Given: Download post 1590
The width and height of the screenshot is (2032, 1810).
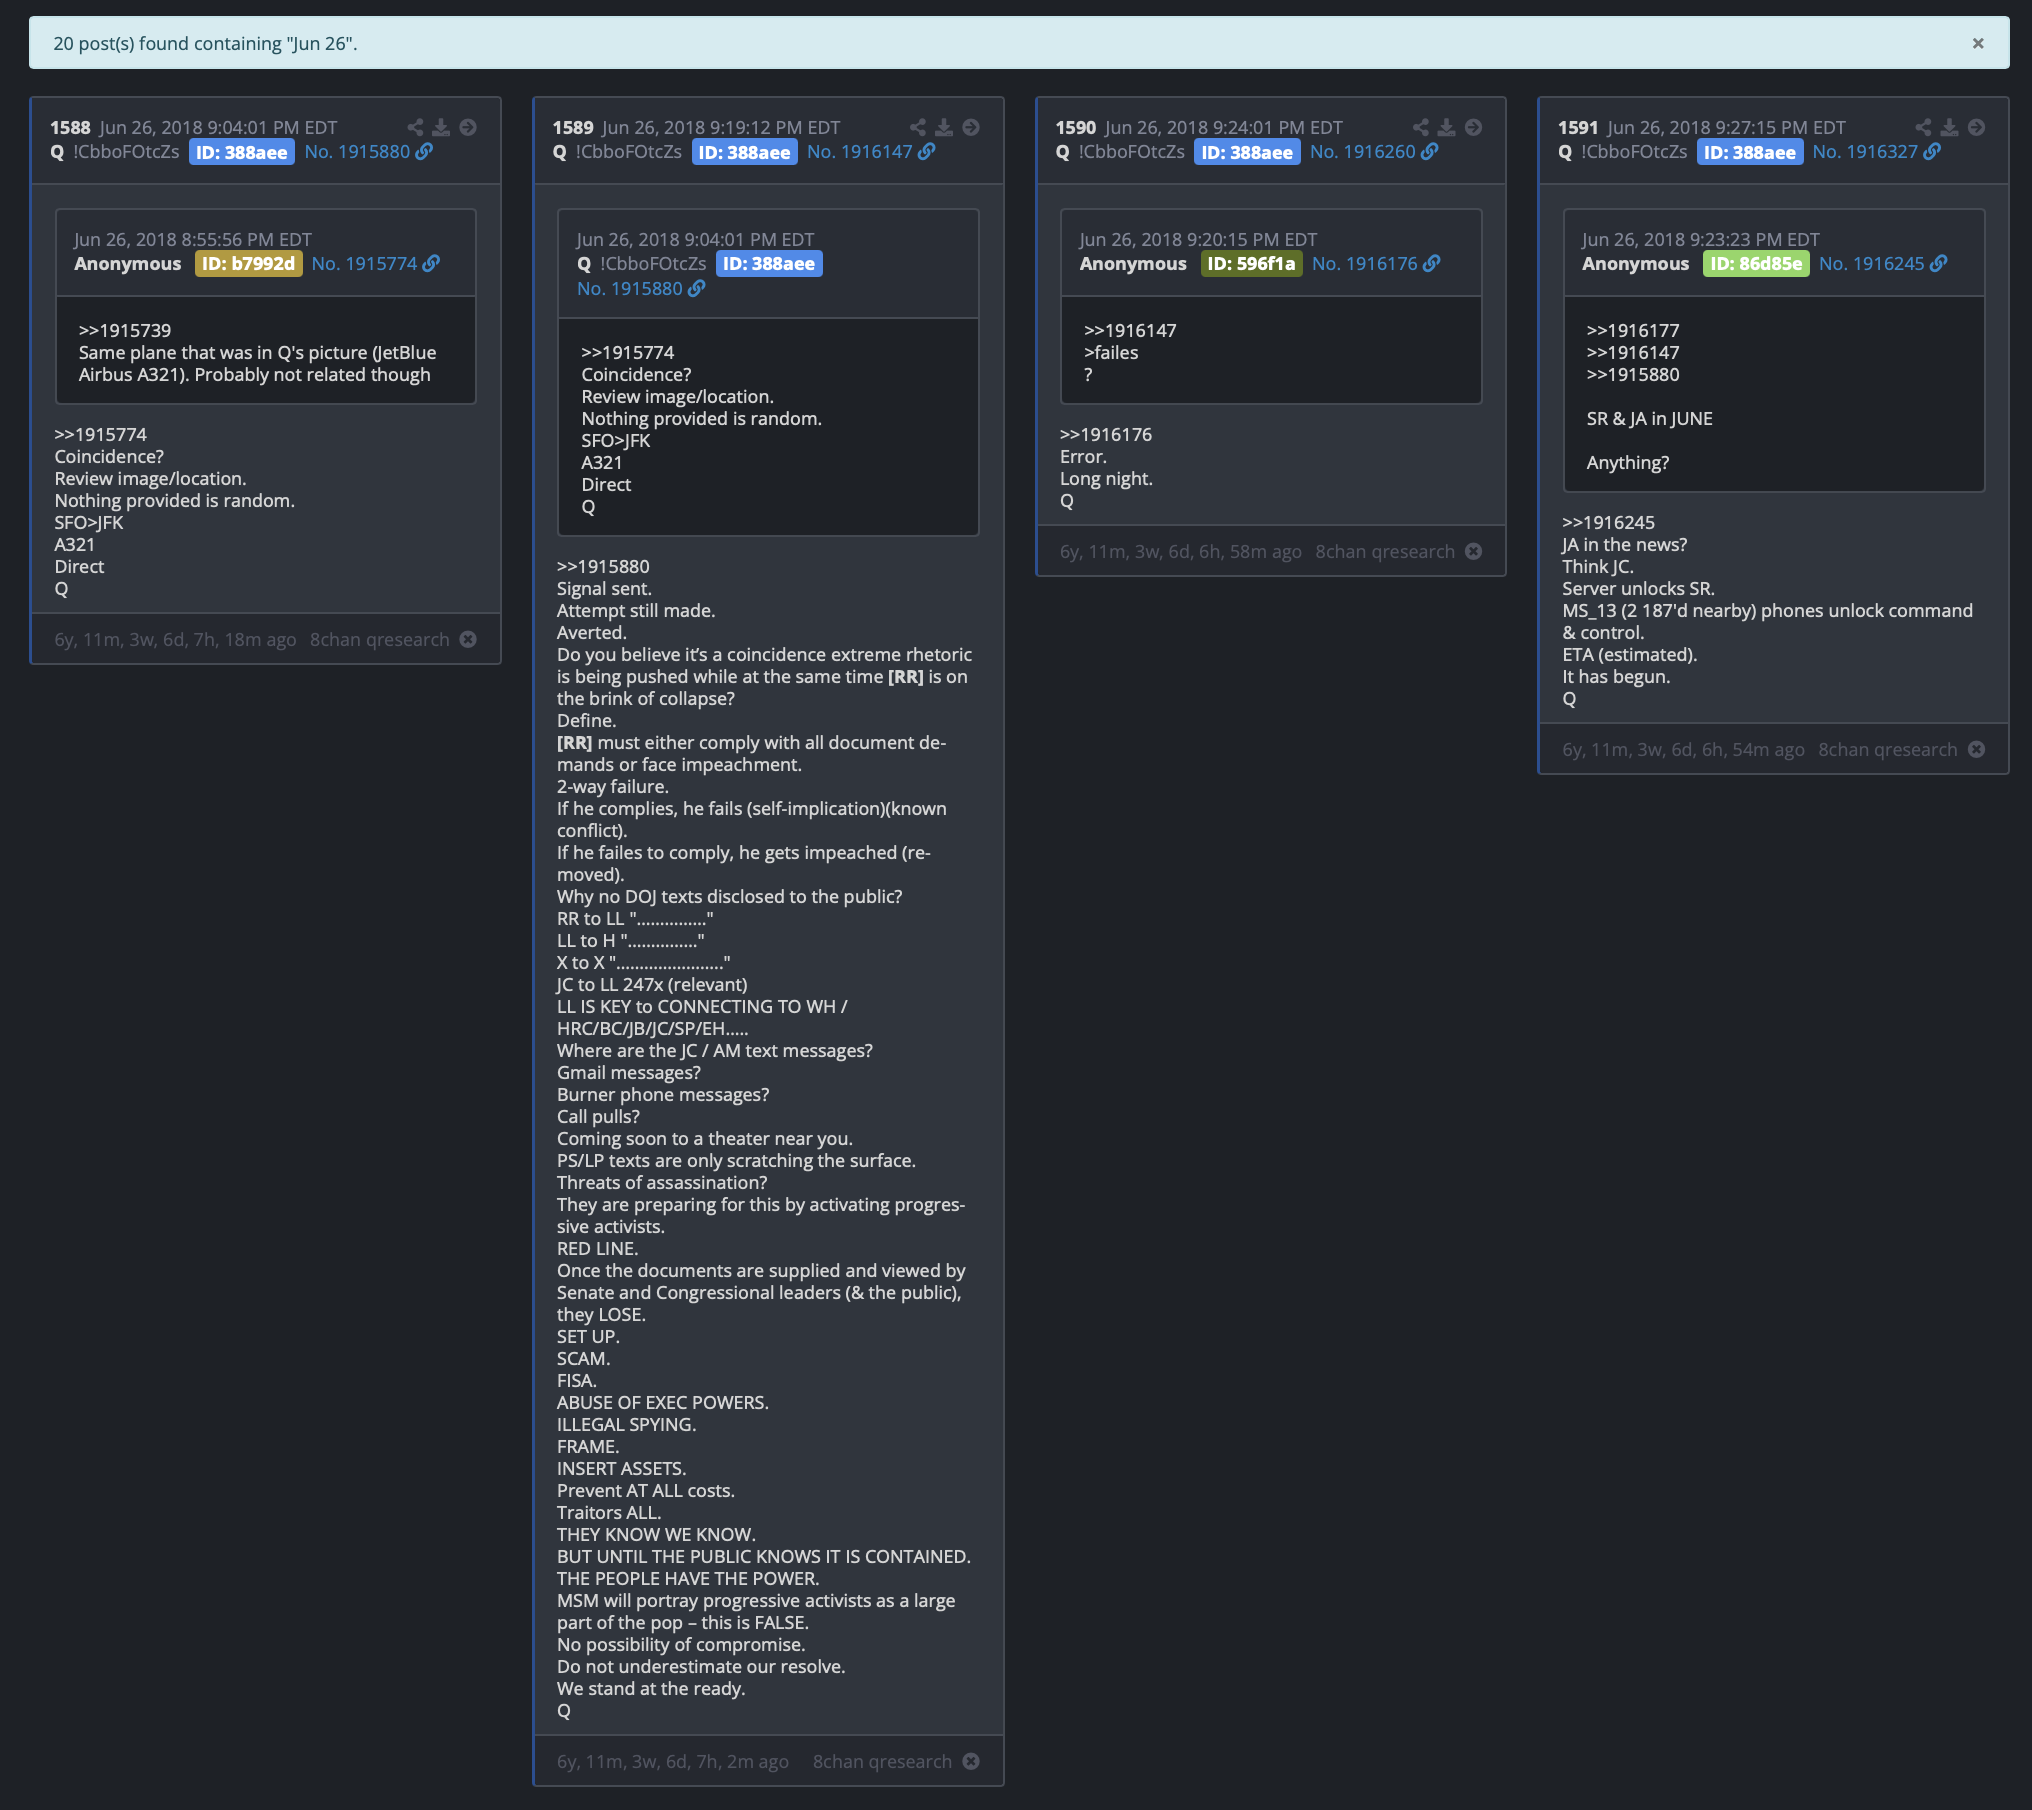Looking at the screenshot, I should pos(1447,127).
